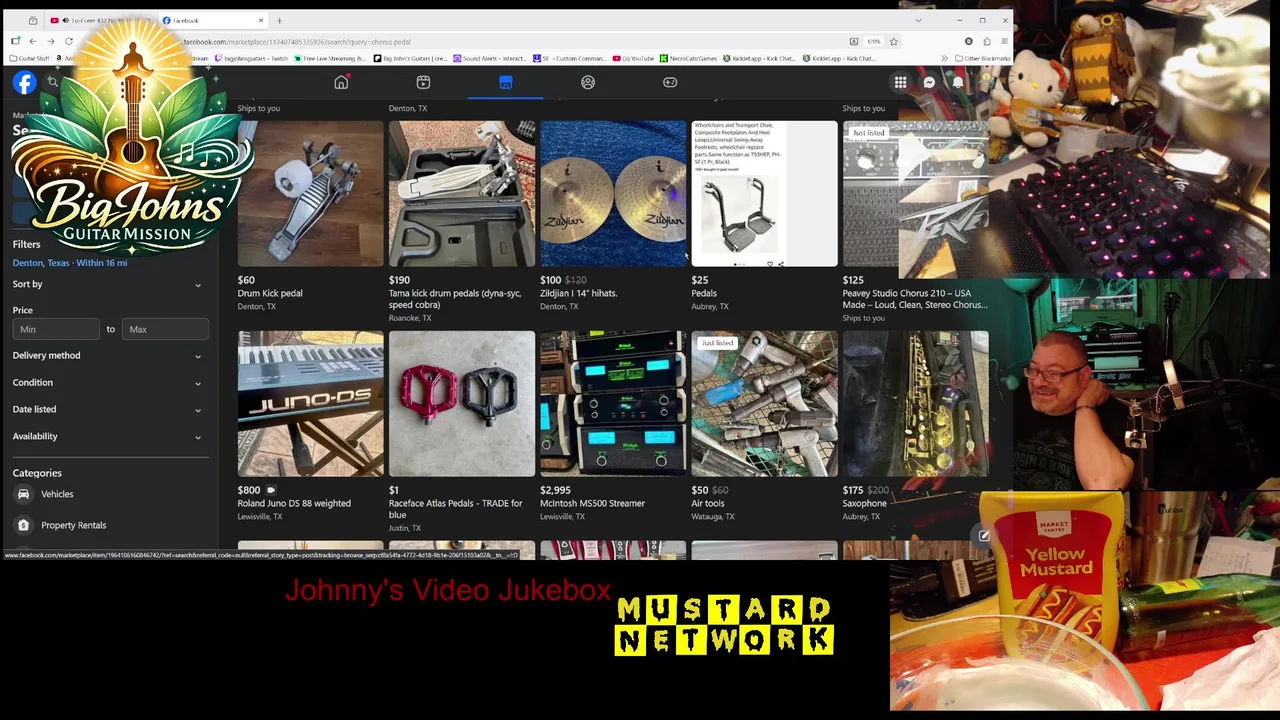Go back with the browser back arrow
The image size is (1280, 720).
(x=32, y=41)
